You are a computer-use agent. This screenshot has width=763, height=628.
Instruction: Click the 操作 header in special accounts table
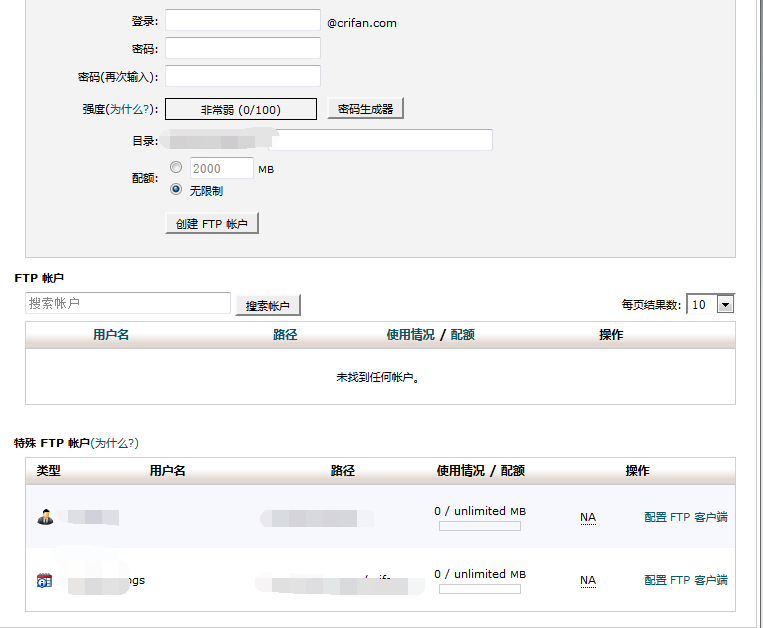click(x=637, y=470)
